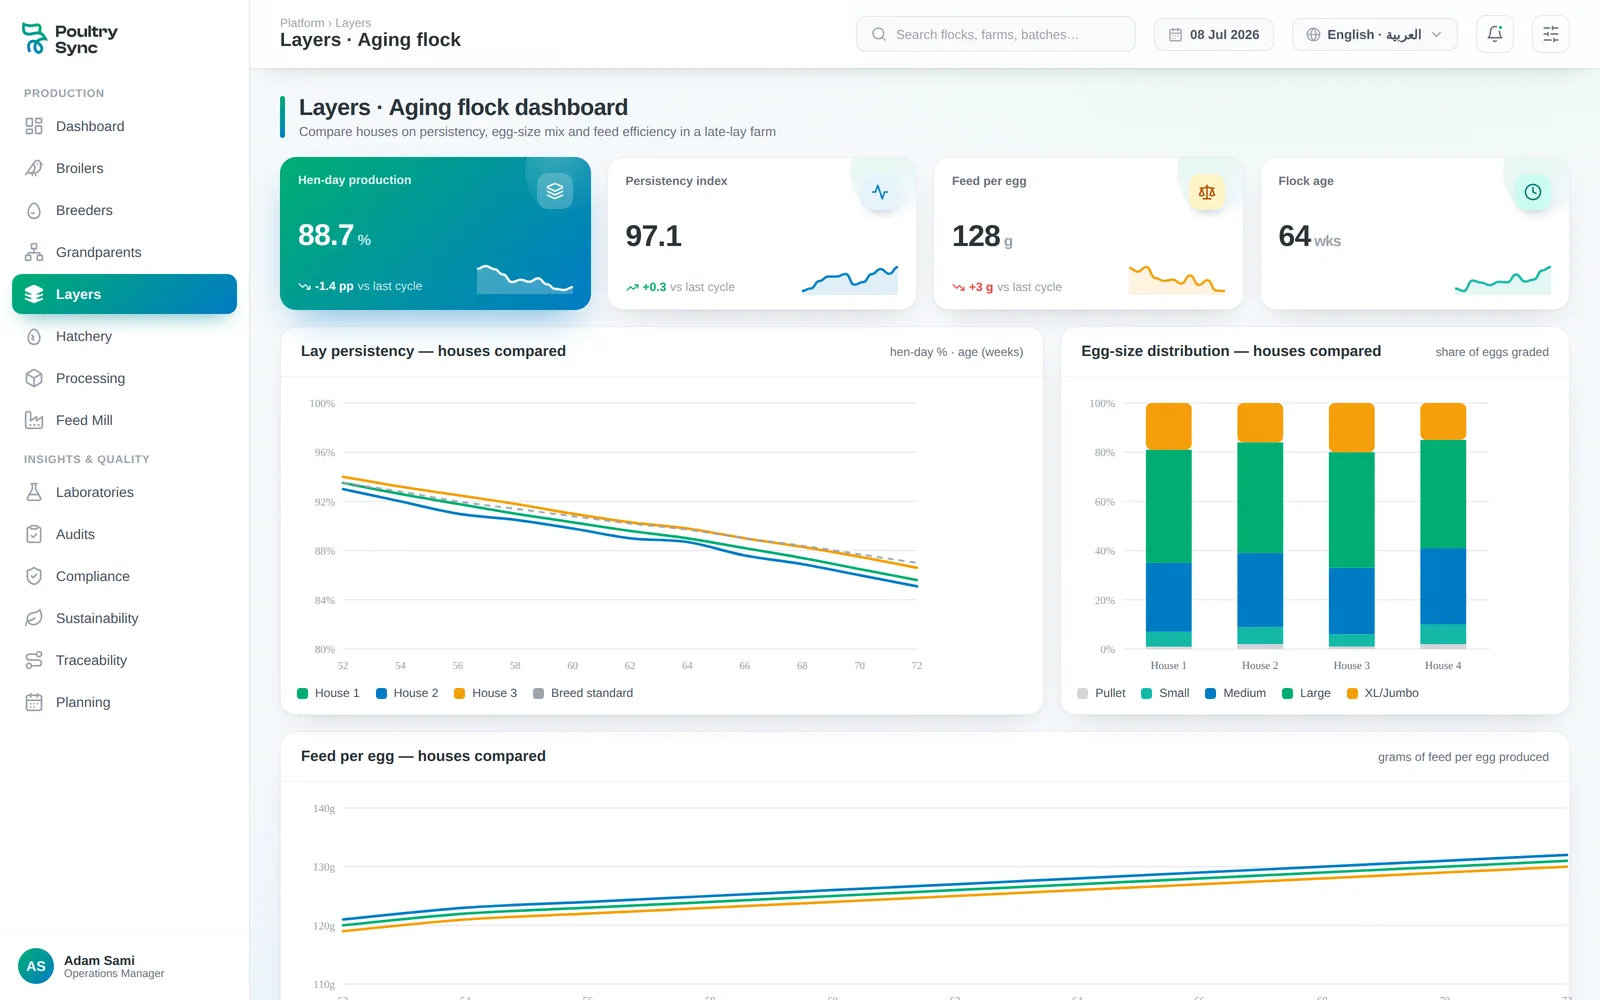Toggle Medium category in egg-size legend
Screen dimensions: 1600x1000
pyautogui.click(x=1236, y=693)
